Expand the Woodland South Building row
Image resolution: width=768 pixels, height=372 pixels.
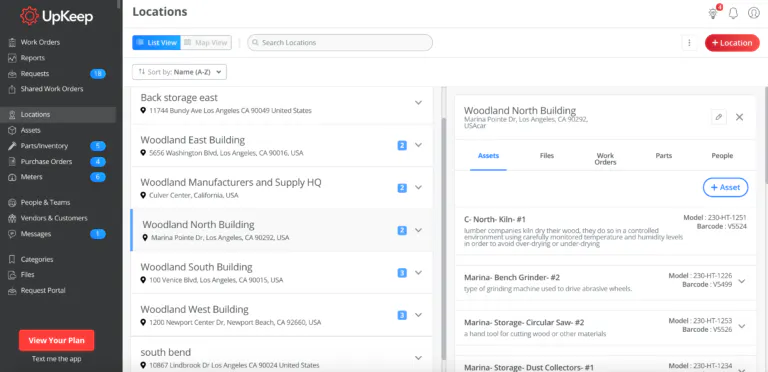click(418, 273)
